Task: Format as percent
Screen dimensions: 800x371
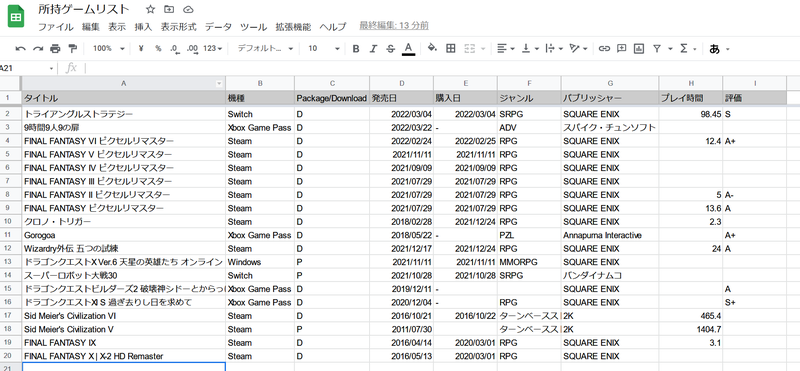Action: 158,48
